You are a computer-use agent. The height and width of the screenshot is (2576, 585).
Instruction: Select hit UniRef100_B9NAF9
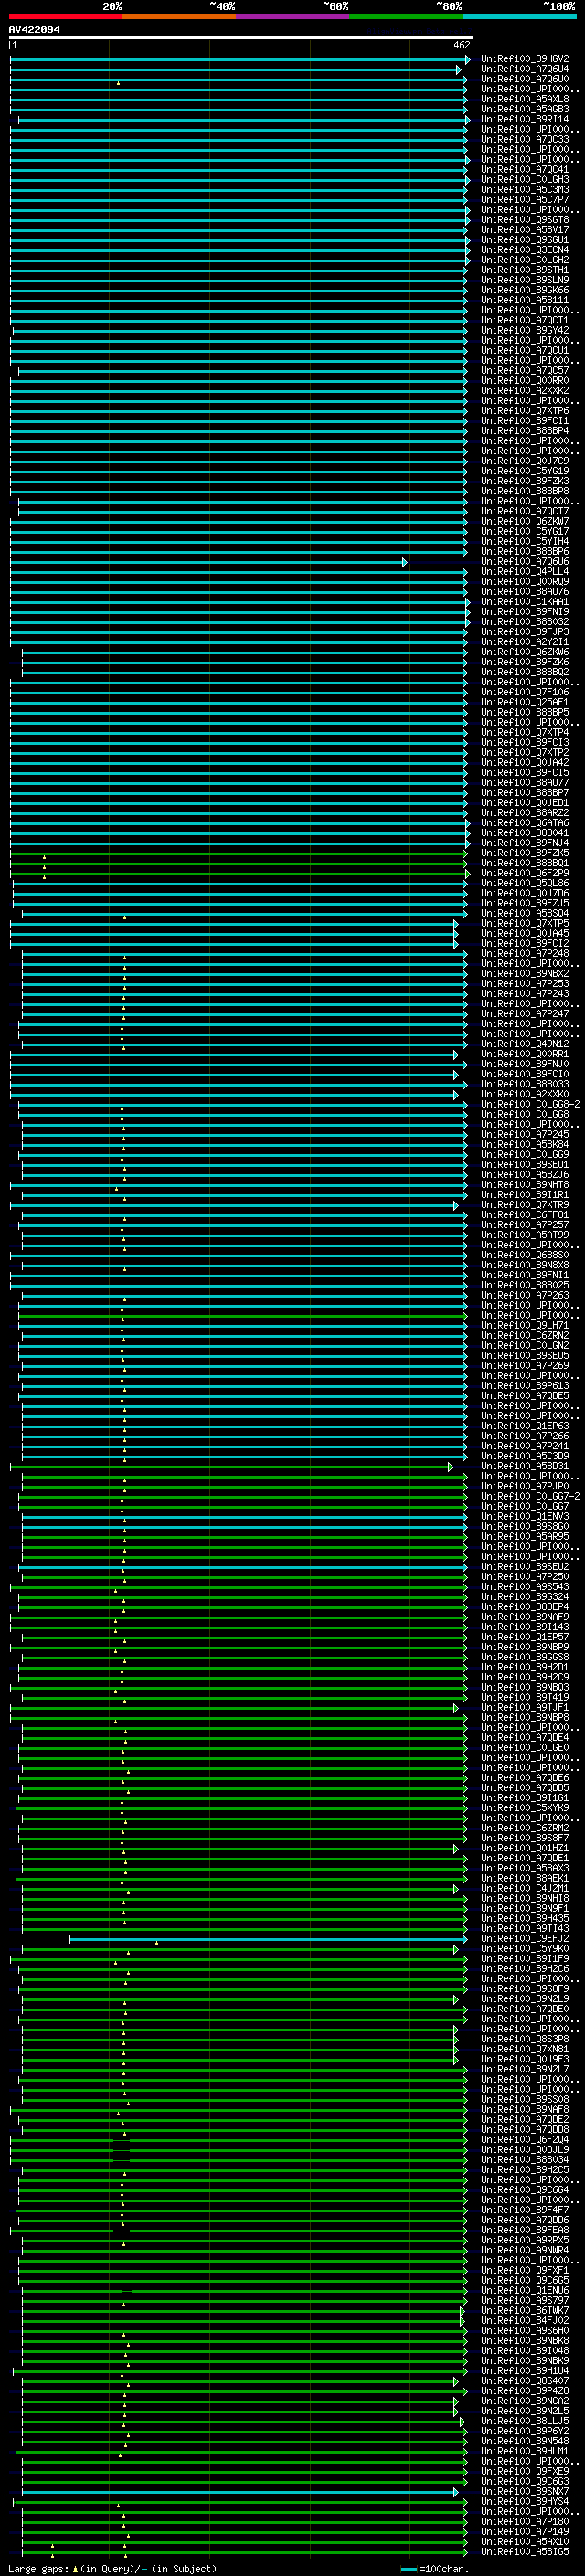[x=525, y=1617]
